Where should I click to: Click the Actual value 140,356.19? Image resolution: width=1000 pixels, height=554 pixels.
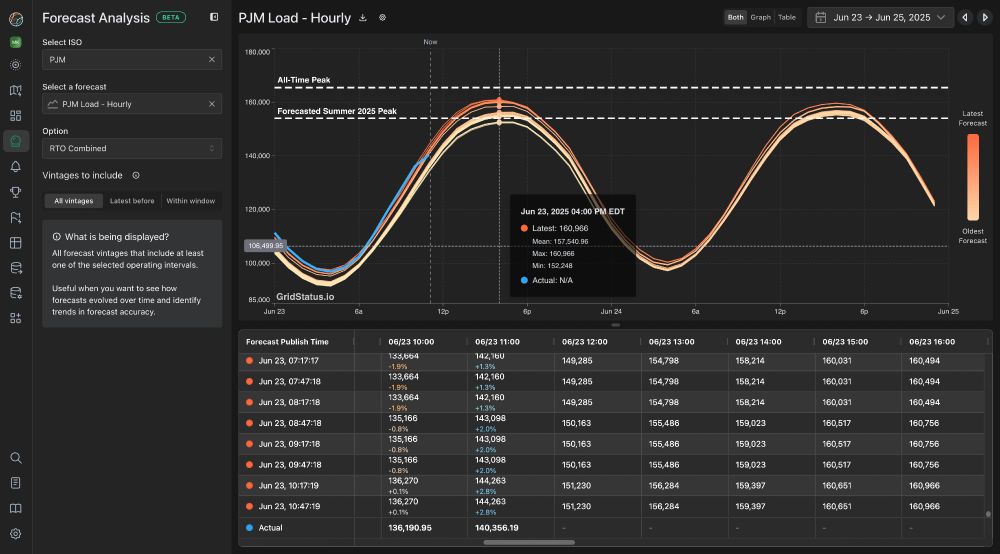(x=496, y=528)
